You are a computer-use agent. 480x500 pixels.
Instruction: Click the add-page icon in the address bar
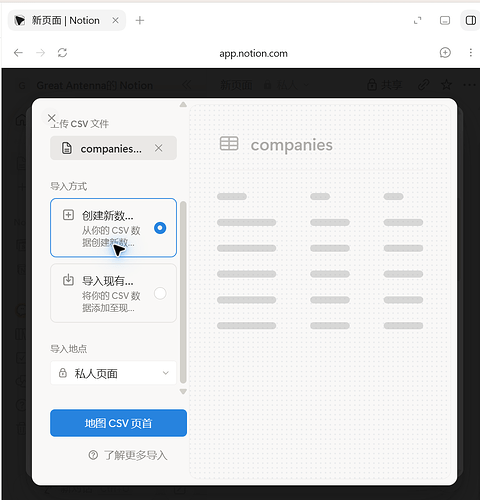[x=445, y=53]
